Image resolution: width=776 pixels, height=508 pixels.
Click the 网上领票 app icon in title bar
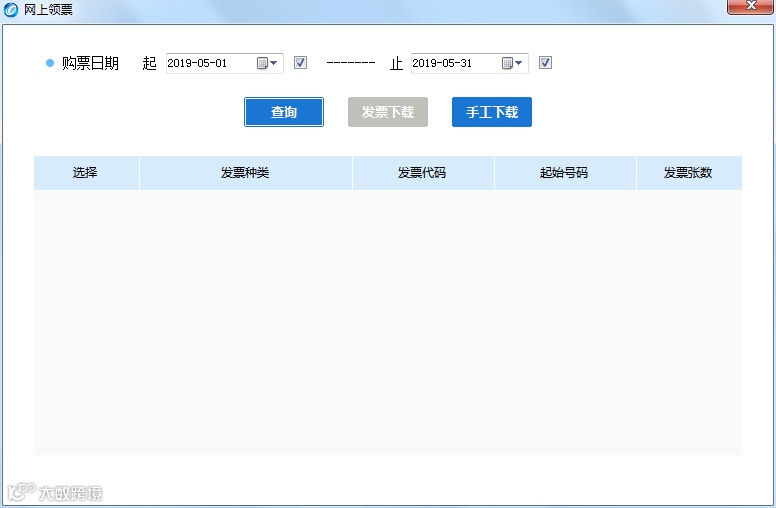(x=10, y=9)
